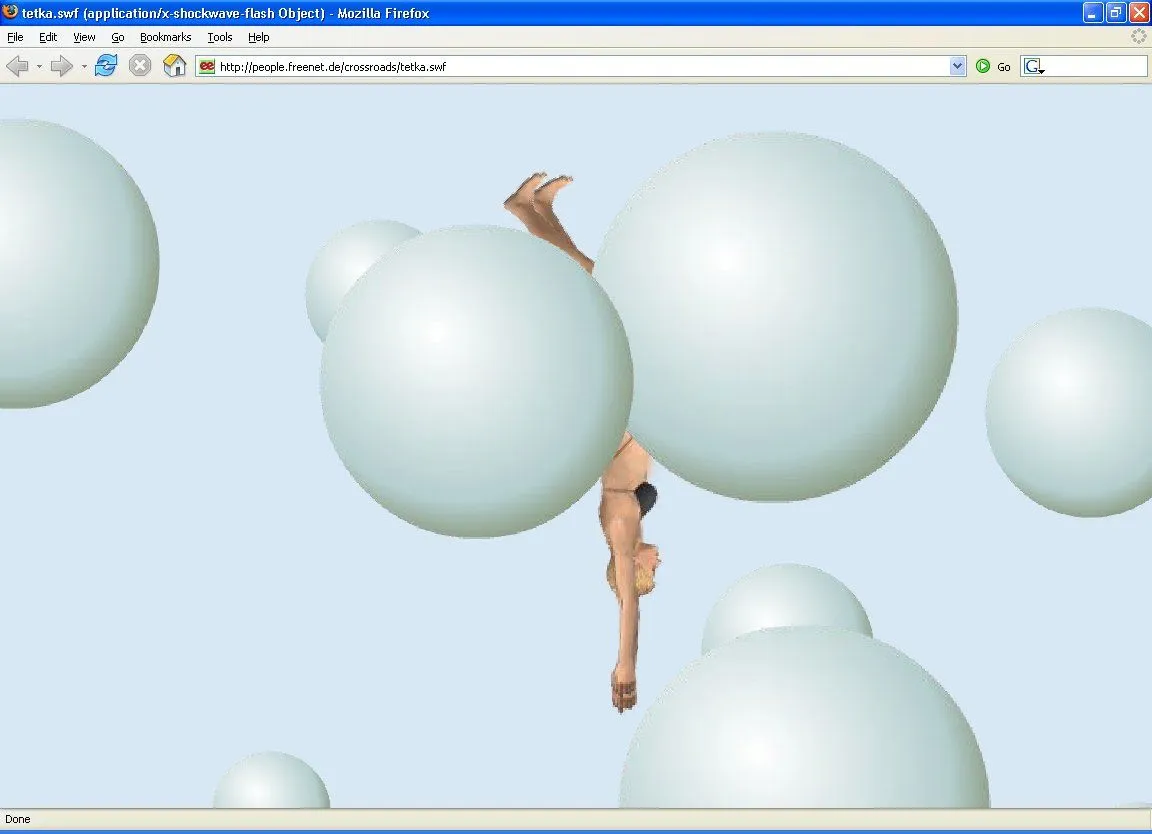Click the site favicon in the address bar
The width and height of the screenshot is (1152, 834).
click(x=206, y=66)
